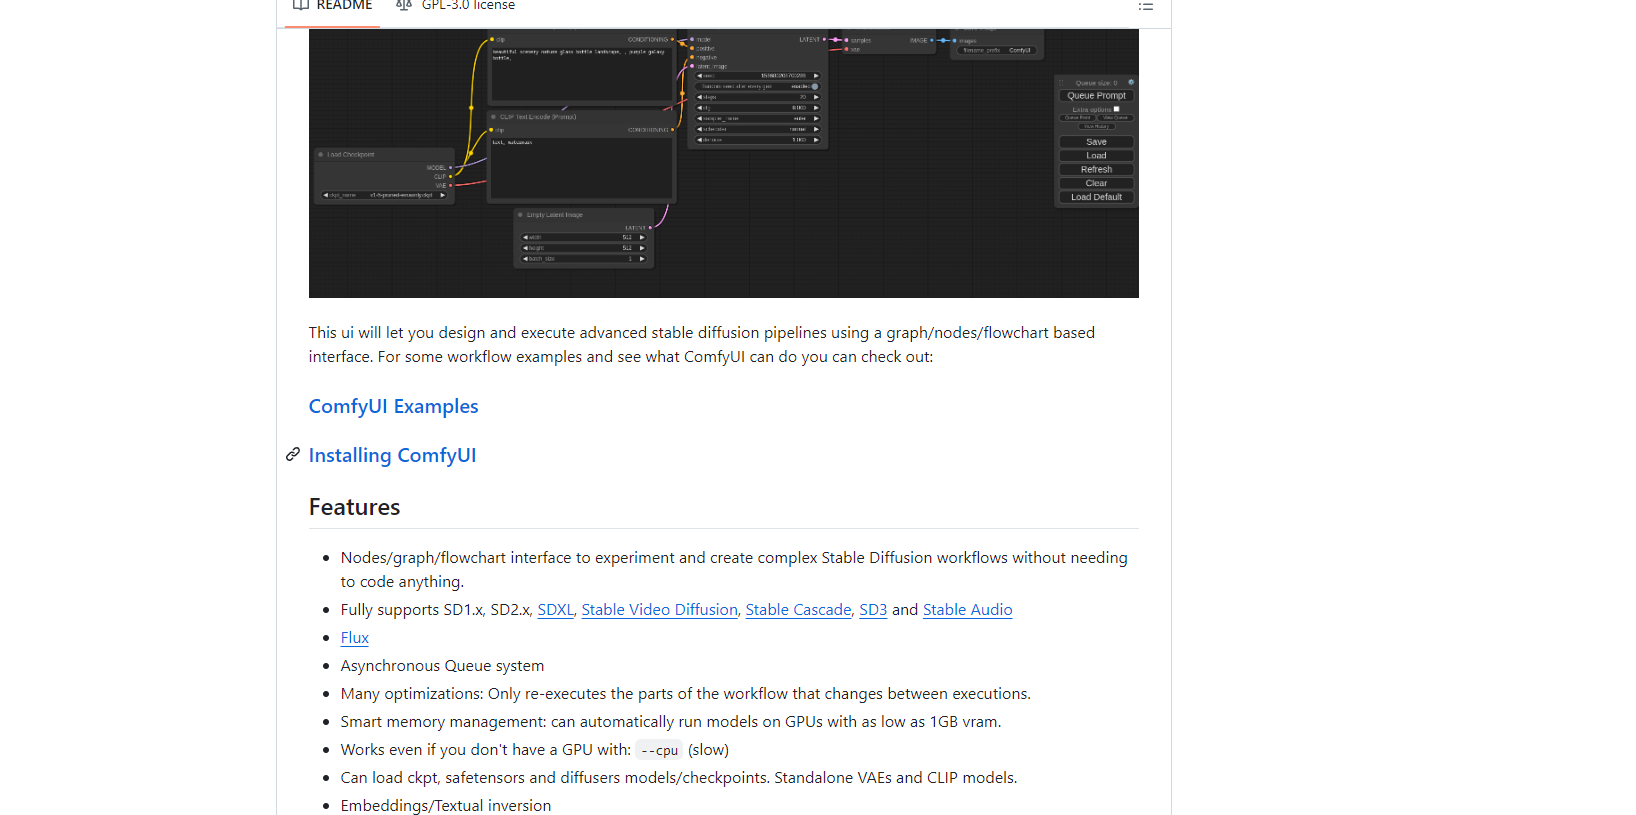This screenshot has width=1636, height=815.
Task: Click the beautiful scenery positive prompt box
Action: tap(582, 72)
